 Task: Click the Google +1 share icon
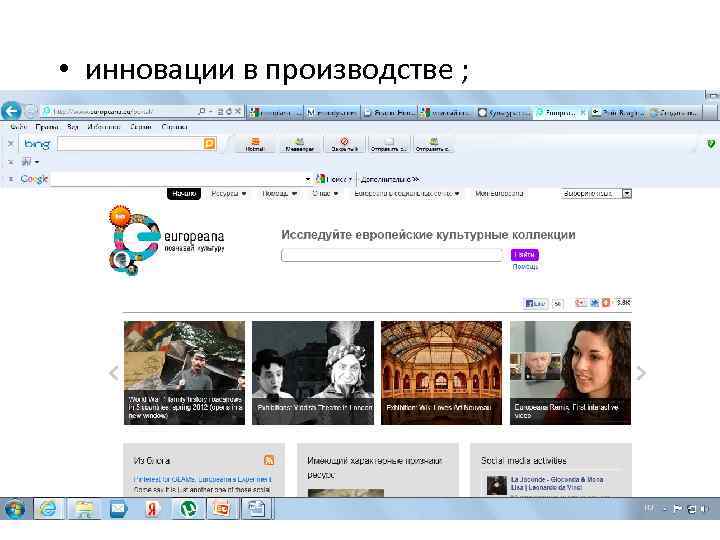point(581,303)
